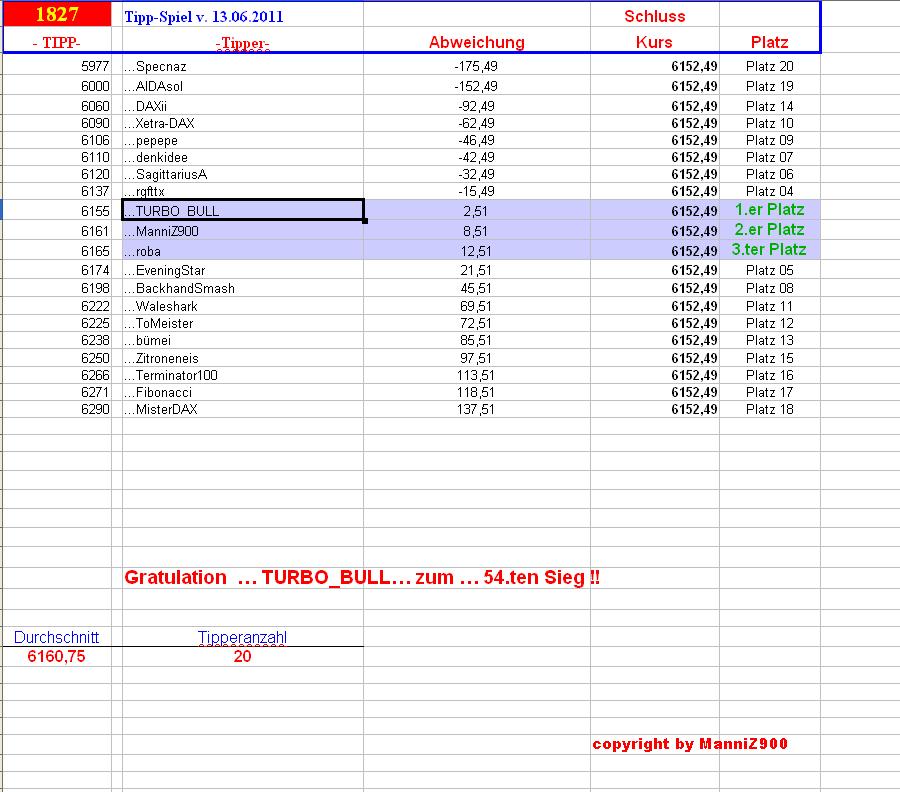Click the 'Tipperanzahl' label
The height and width of the screenshot is (792, 900).
pyautogui.click(x=242, y=638)
